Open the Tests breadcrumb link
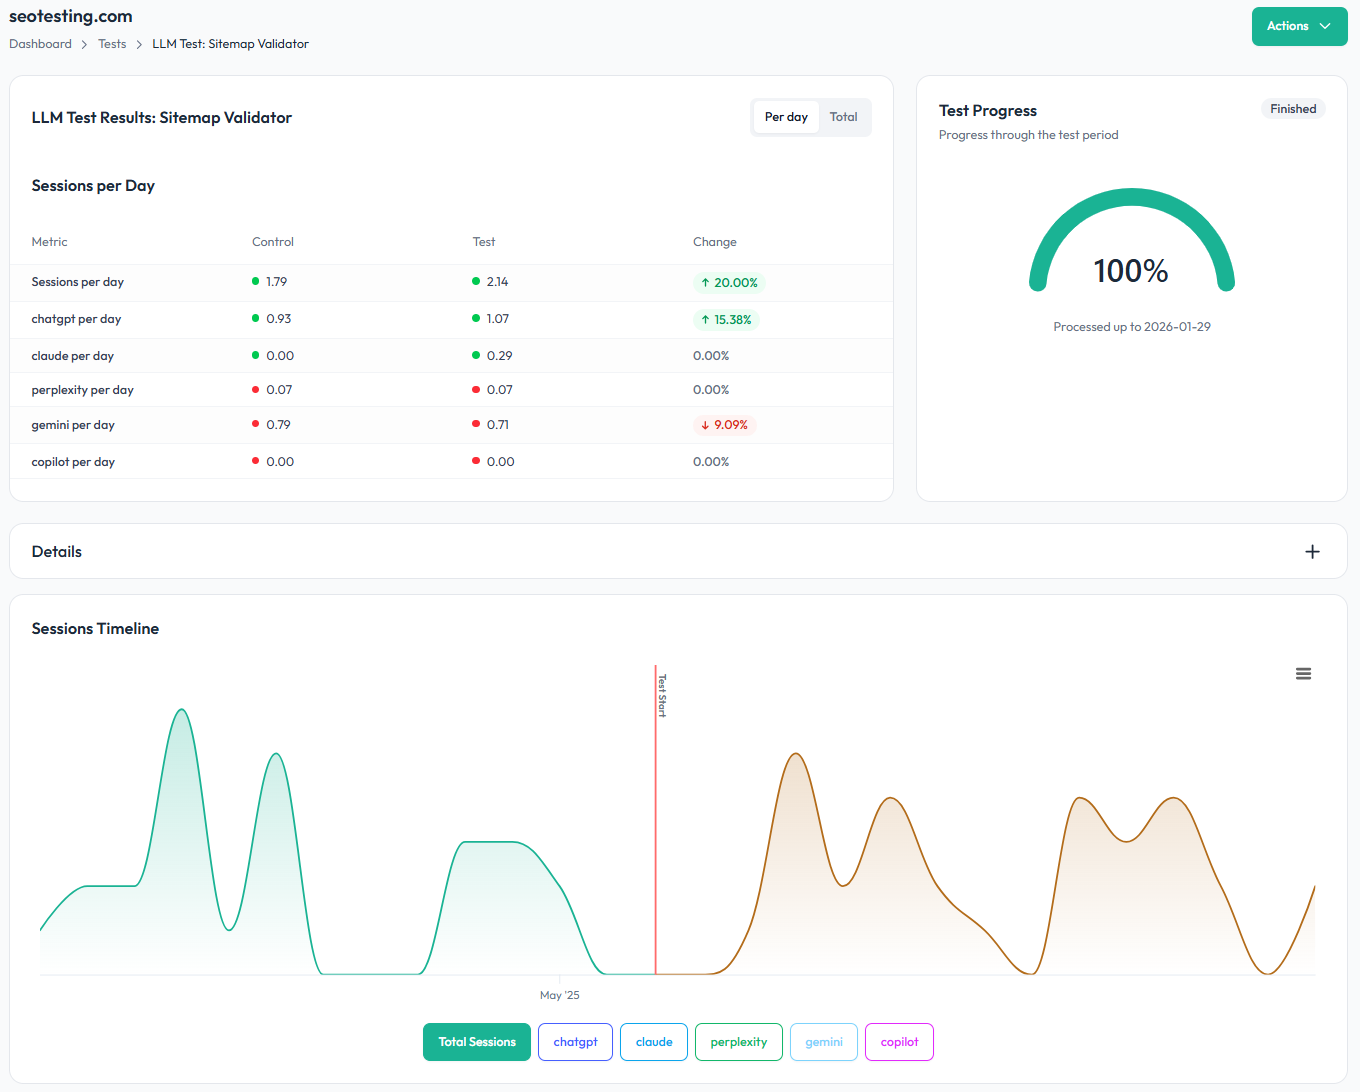1360x1092 pixels. (112, 43)
